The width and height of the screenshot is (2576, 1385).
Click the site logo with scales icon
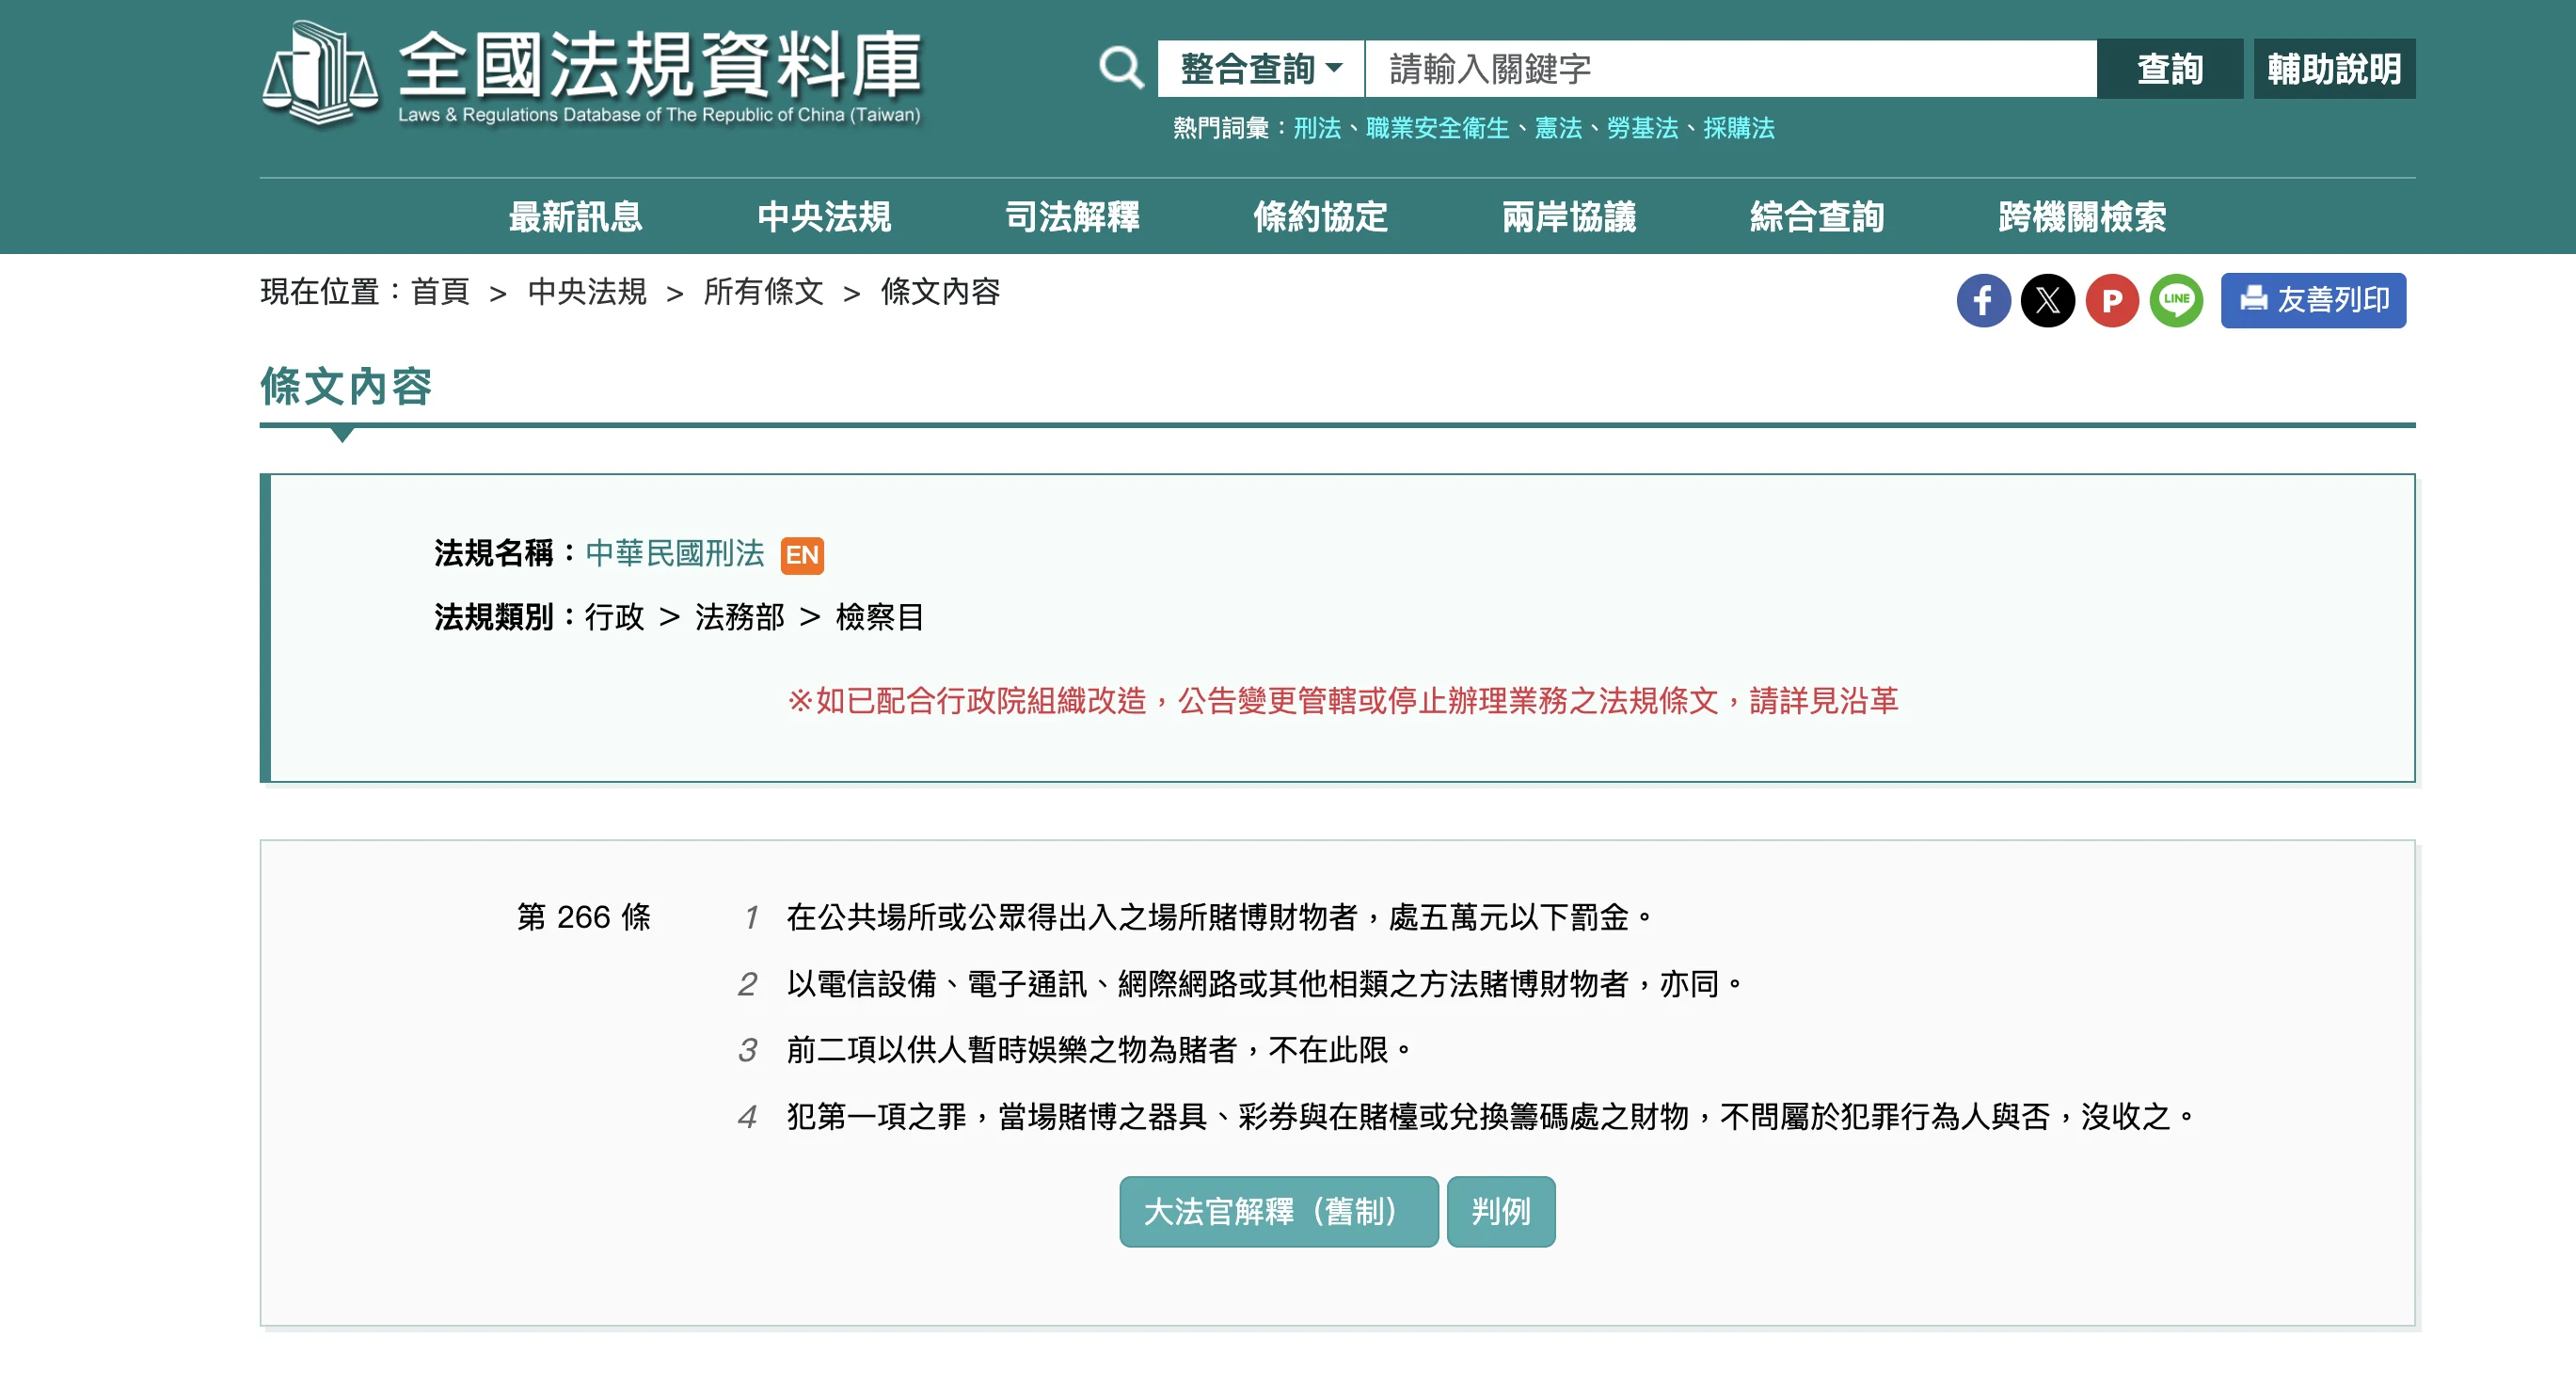tap(590, 75)
